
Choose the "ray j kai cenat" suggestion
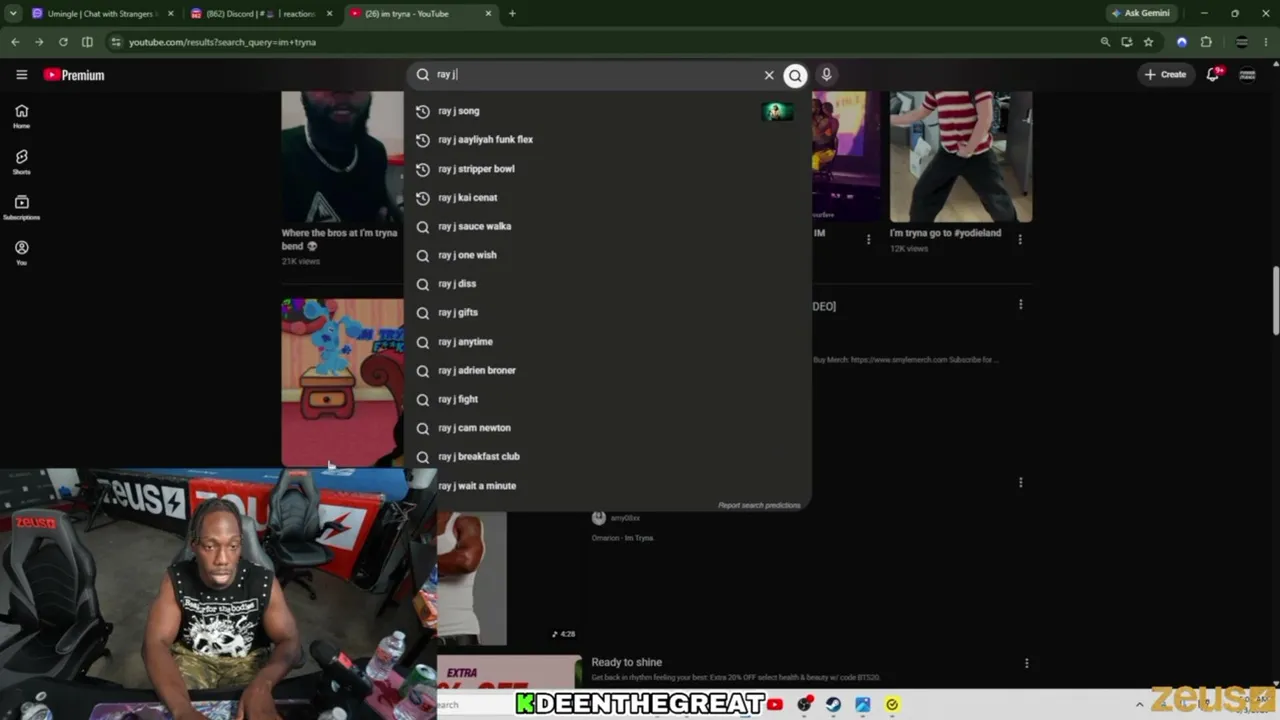[x=607, y=198]
